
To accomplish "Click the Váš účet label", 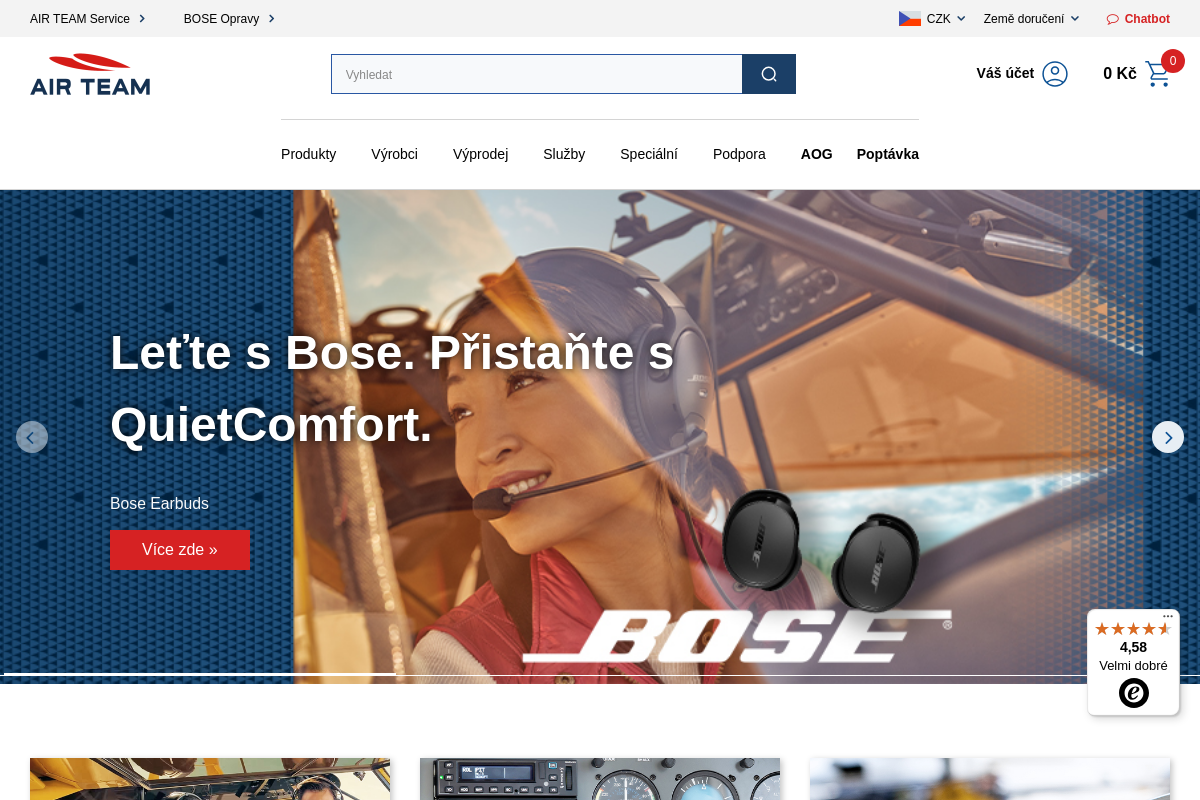I will pos(1005,73).
